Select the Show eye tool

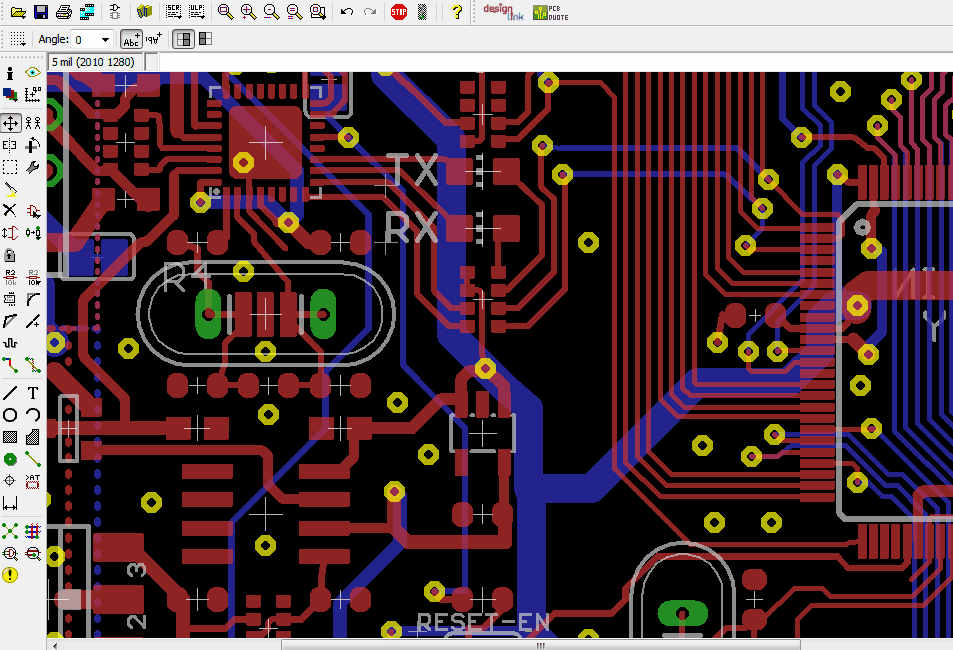click(33, 73)
